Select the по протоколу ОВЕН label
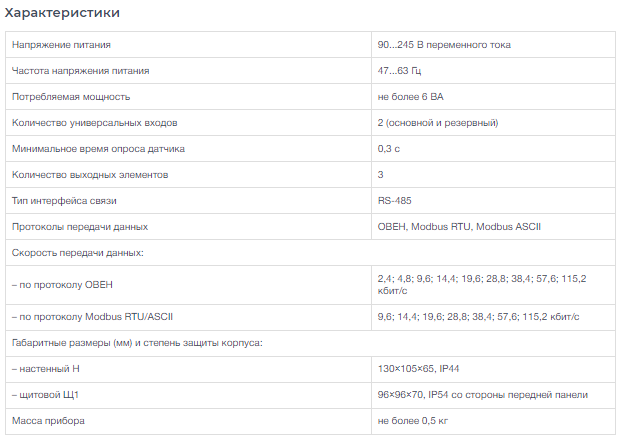 tap(62, 285)
